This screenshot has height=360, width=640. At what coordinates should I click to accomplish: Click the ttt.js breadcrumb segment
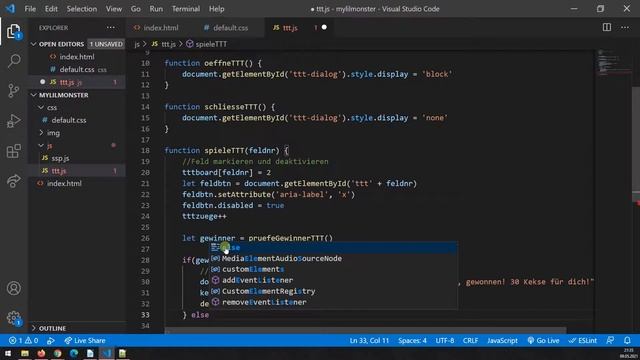164,44
